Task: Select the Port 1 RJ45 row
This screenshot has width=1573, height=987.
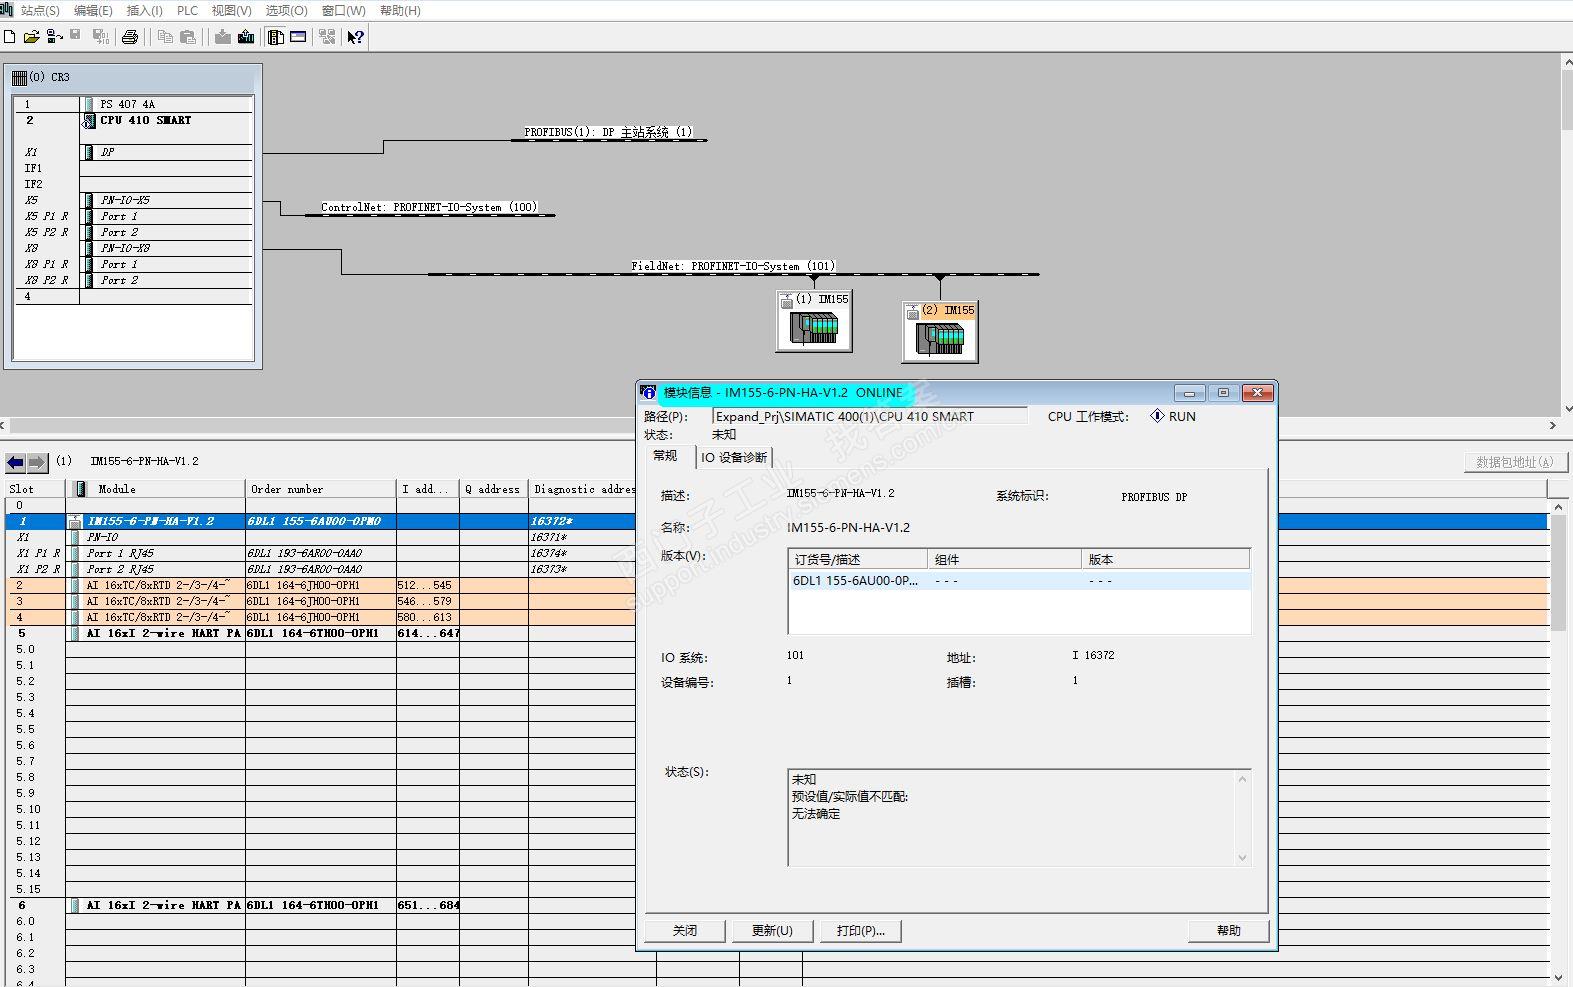Action: pos(320,553)
